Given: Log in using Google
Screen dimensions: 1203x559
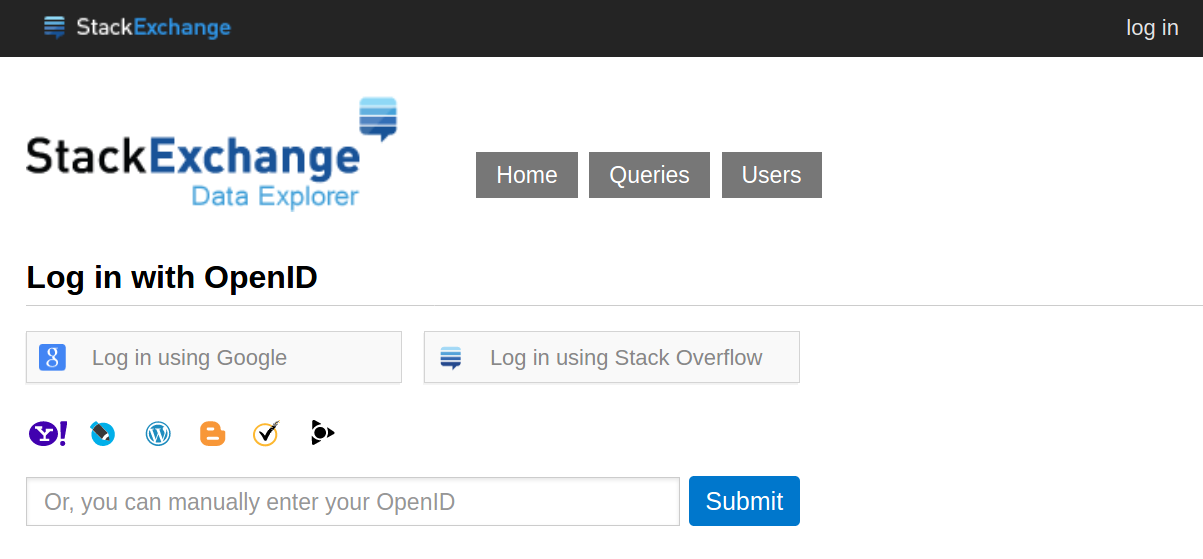Looking at the screenshot, I should 214,357.
